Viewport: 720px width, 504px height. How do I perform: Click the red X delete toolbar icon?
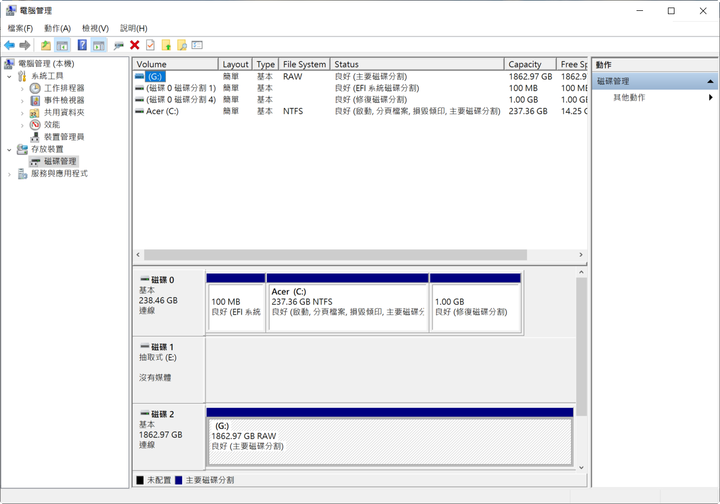coord(135,45)
